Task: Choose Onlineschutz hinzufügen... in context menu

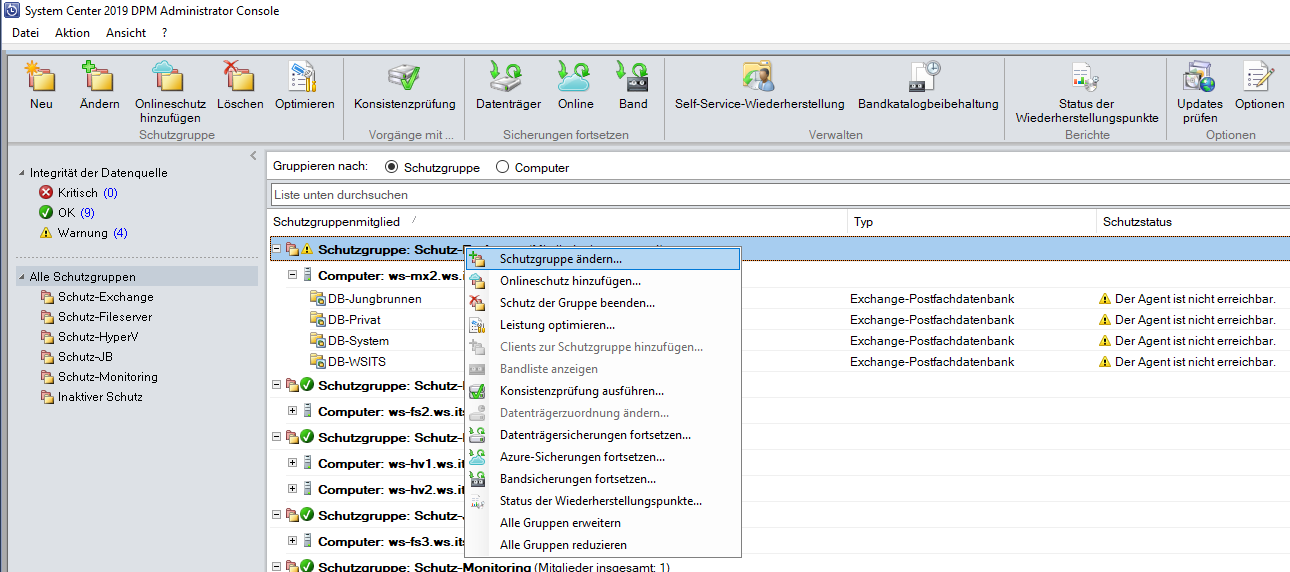Action: [603, 281]
